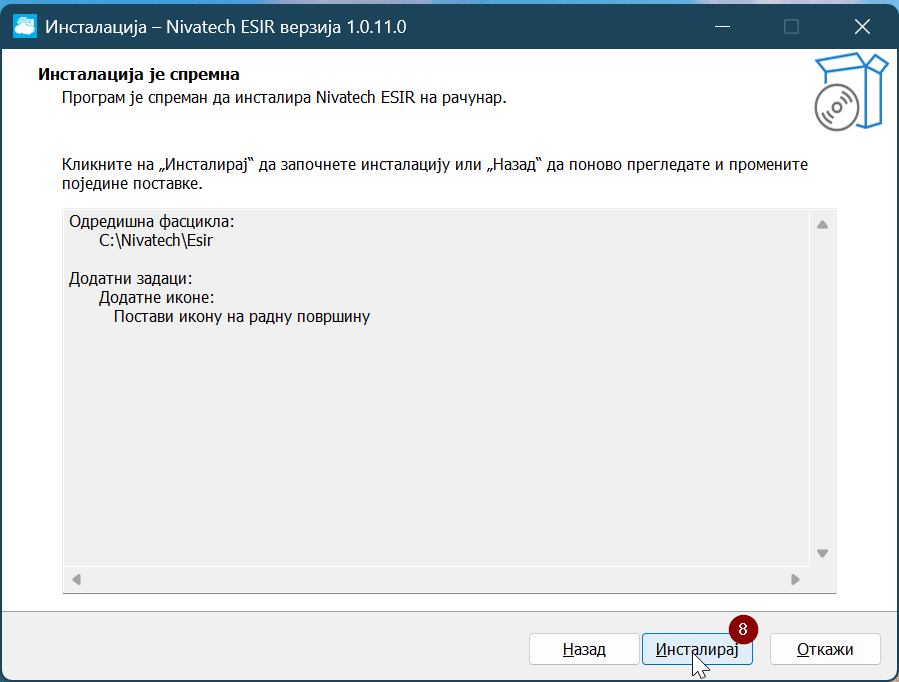899x682 pixels.
Task: Go back with the Назад button
Action: (x=584, y=649)
